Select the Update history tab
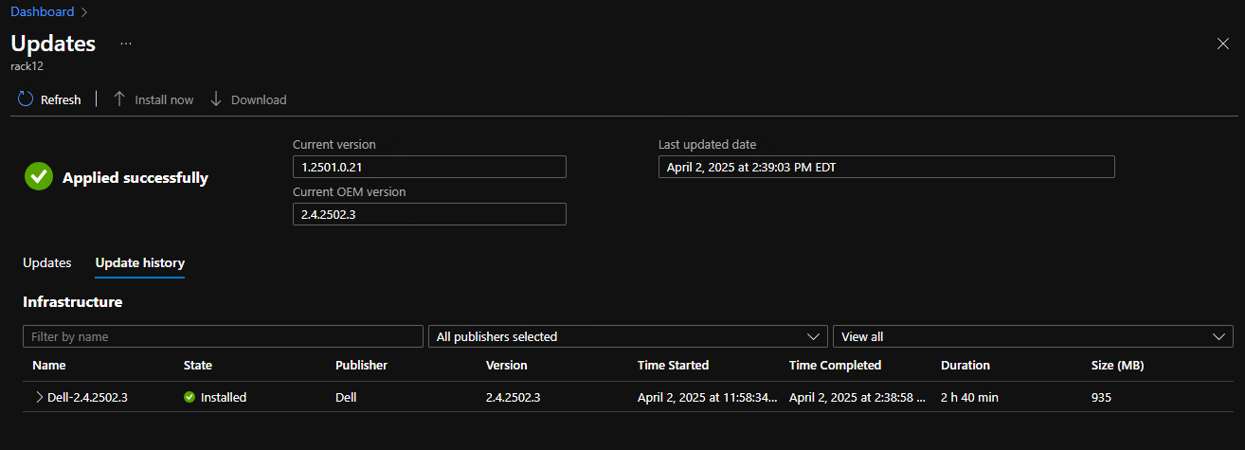 pyautogui.click(x=140, y=263)
